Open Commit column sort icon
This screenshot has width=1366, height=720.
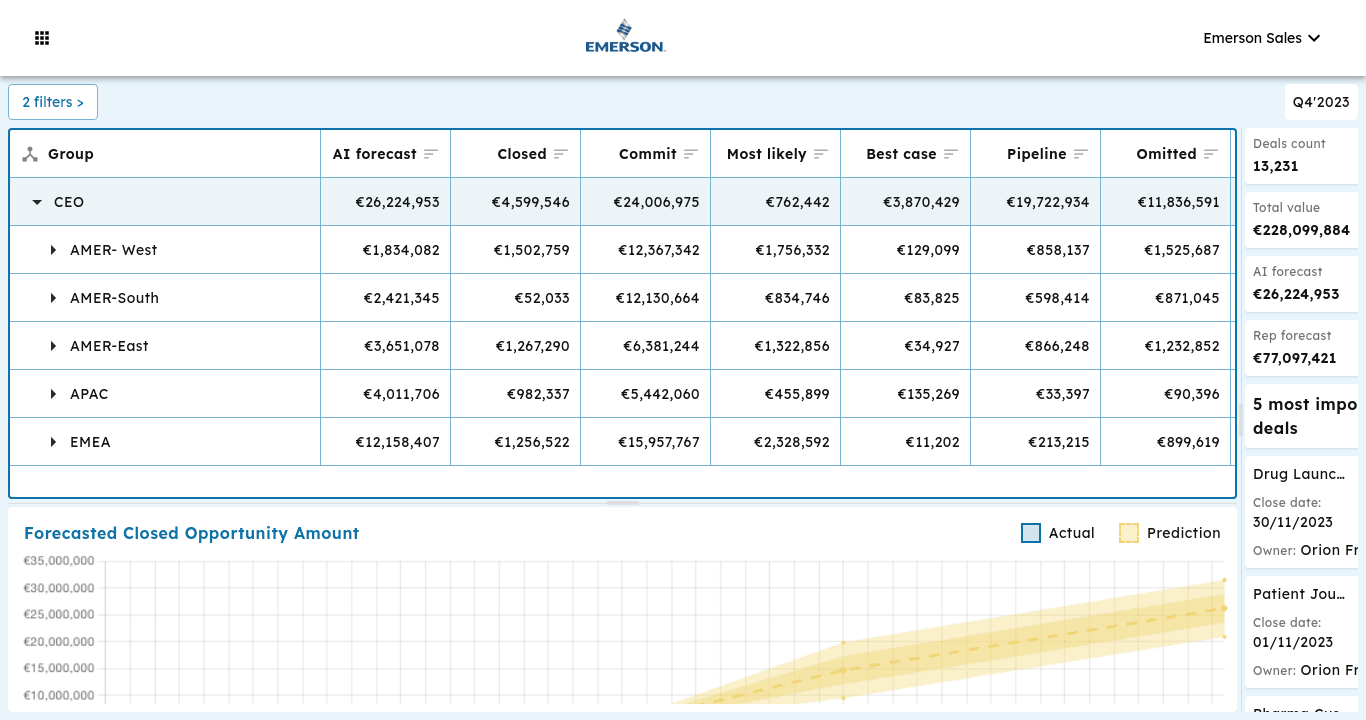691,154
